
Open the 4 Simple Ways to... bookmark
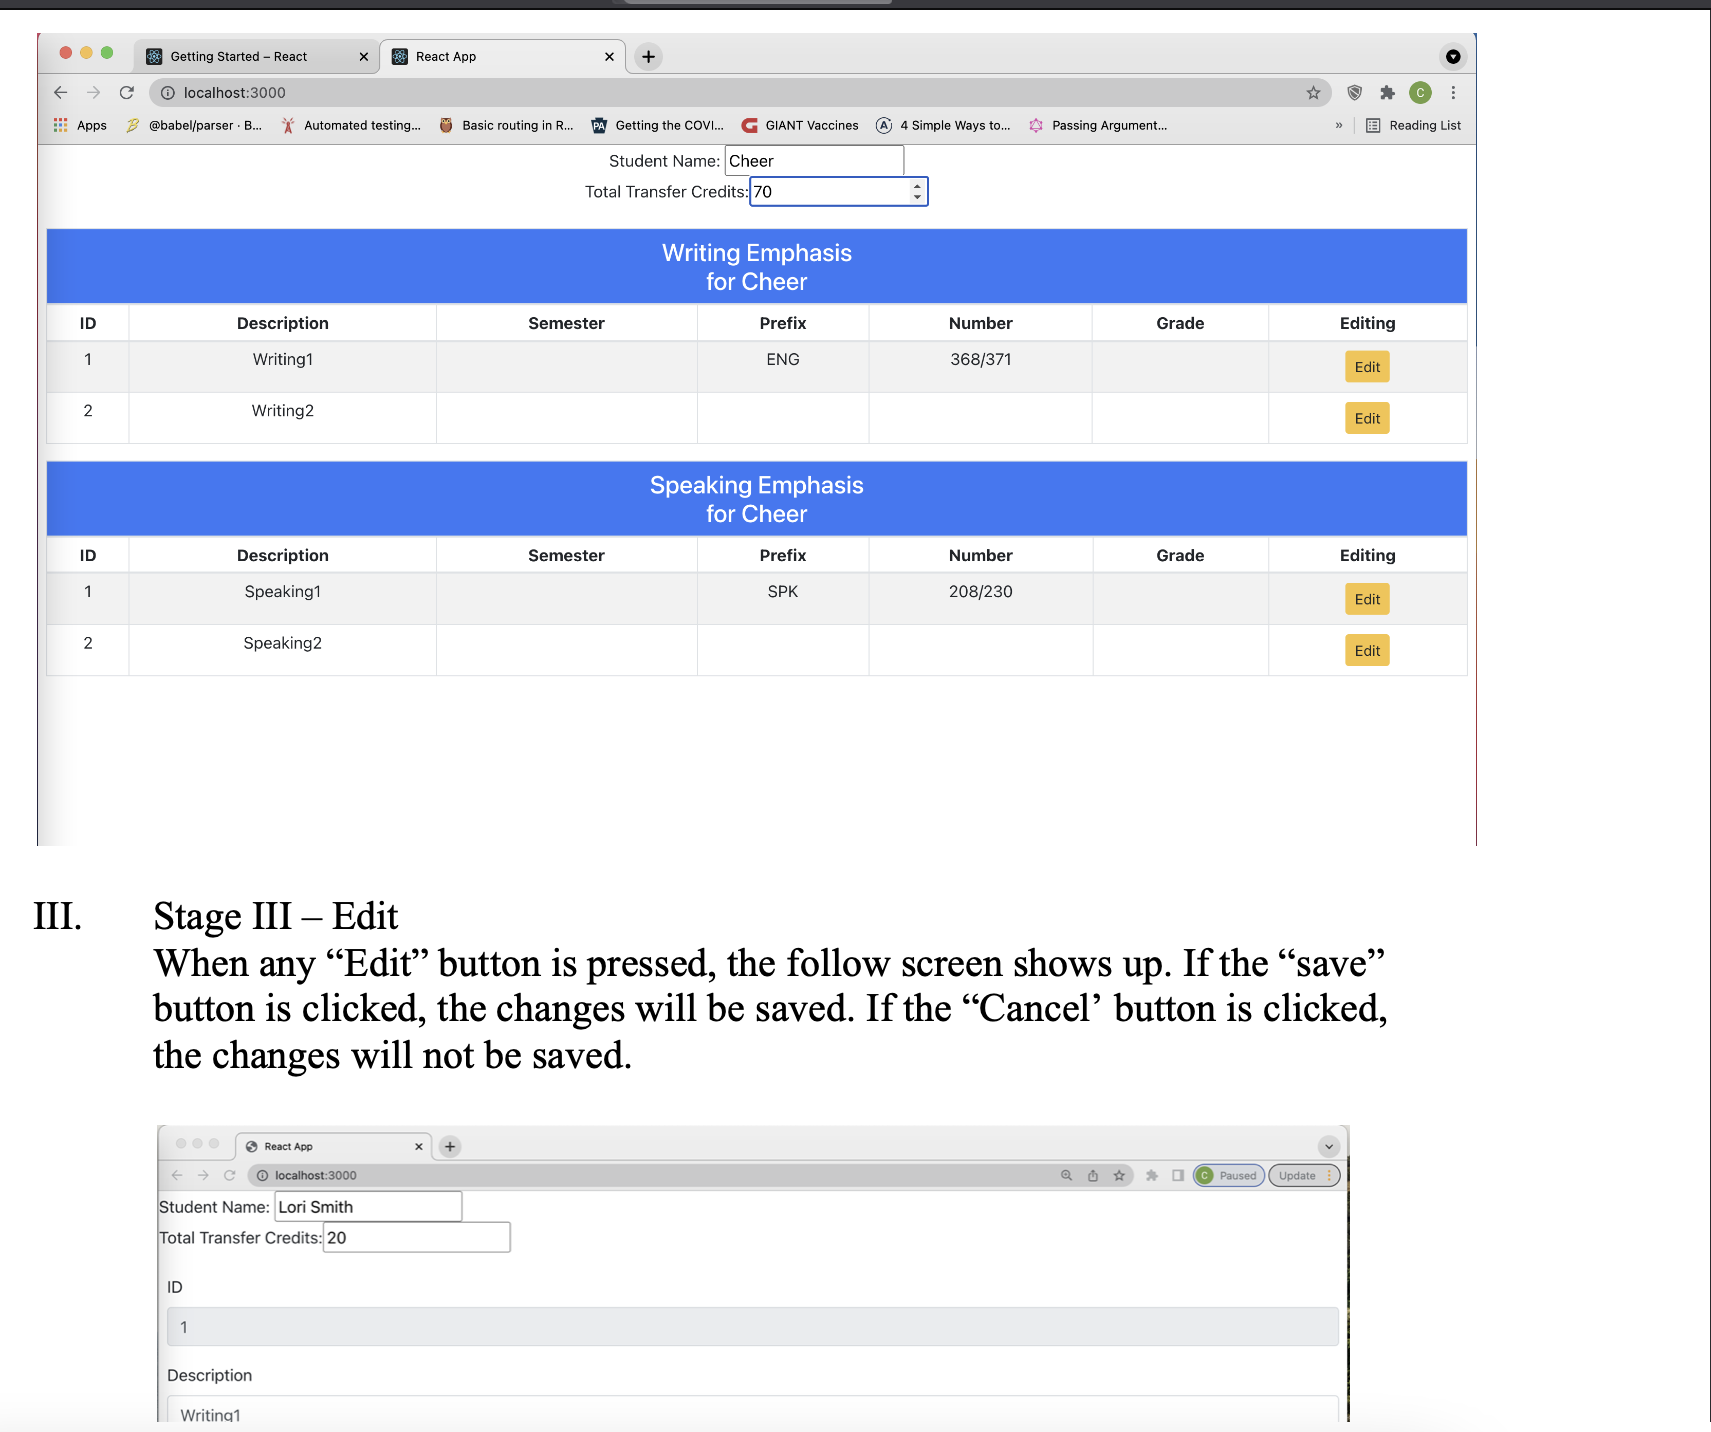tap(943, 125)
